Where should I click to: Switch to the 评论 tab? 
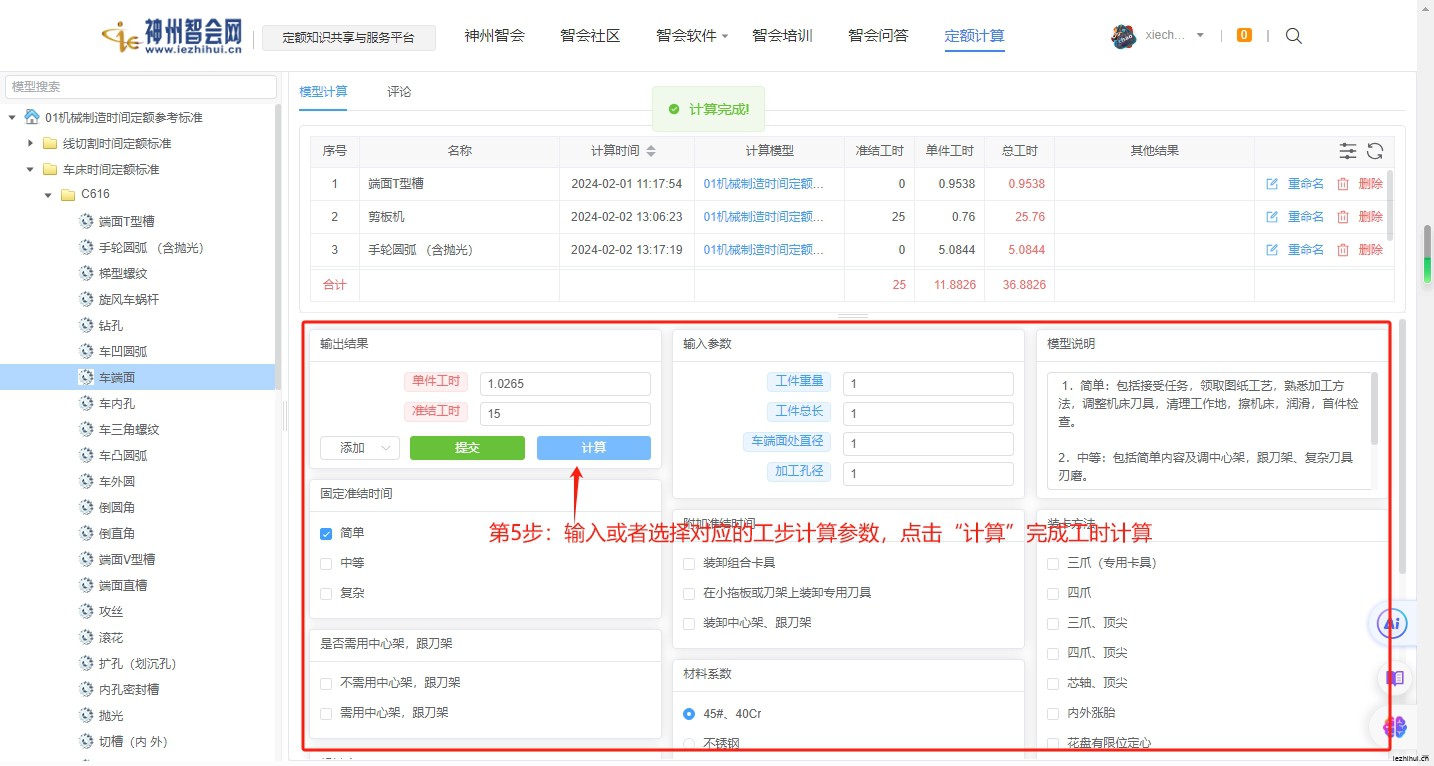399,92
